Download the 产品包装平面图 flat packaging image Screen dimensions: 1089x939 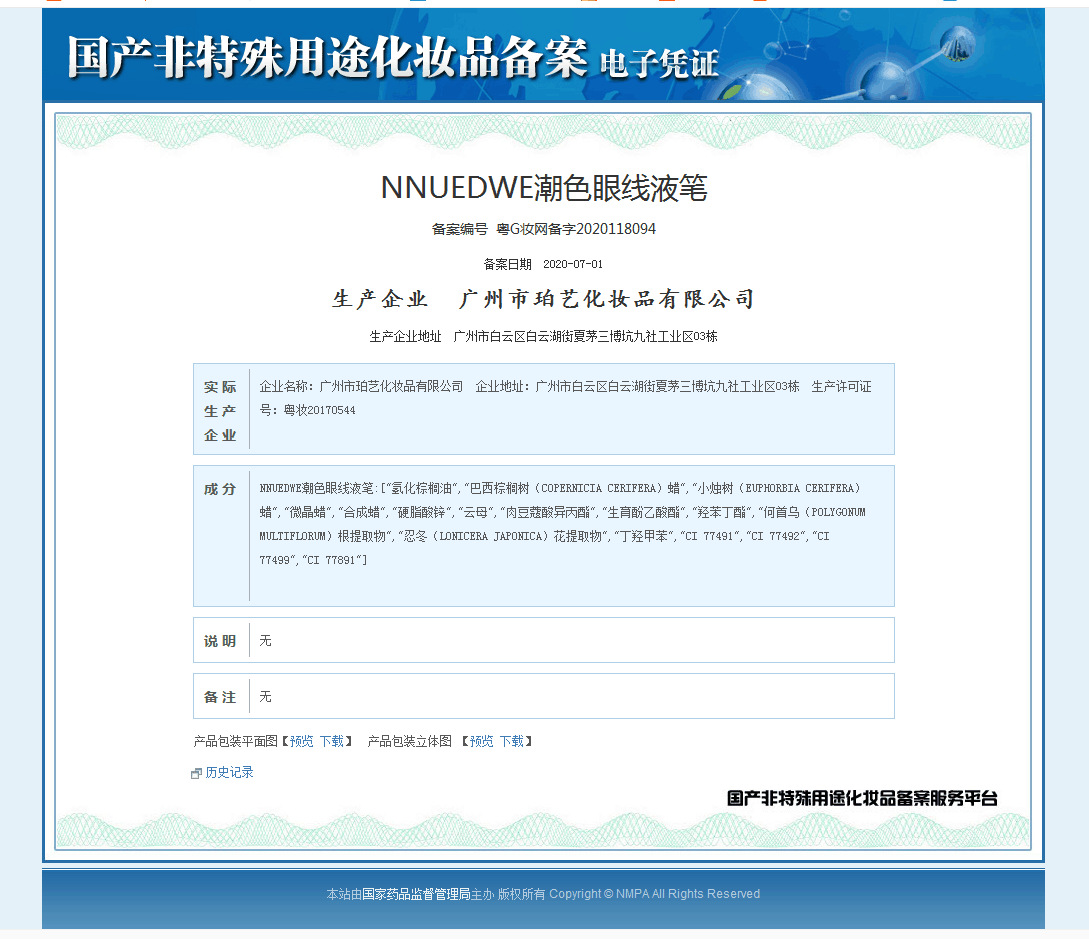(x=331, y=741)
